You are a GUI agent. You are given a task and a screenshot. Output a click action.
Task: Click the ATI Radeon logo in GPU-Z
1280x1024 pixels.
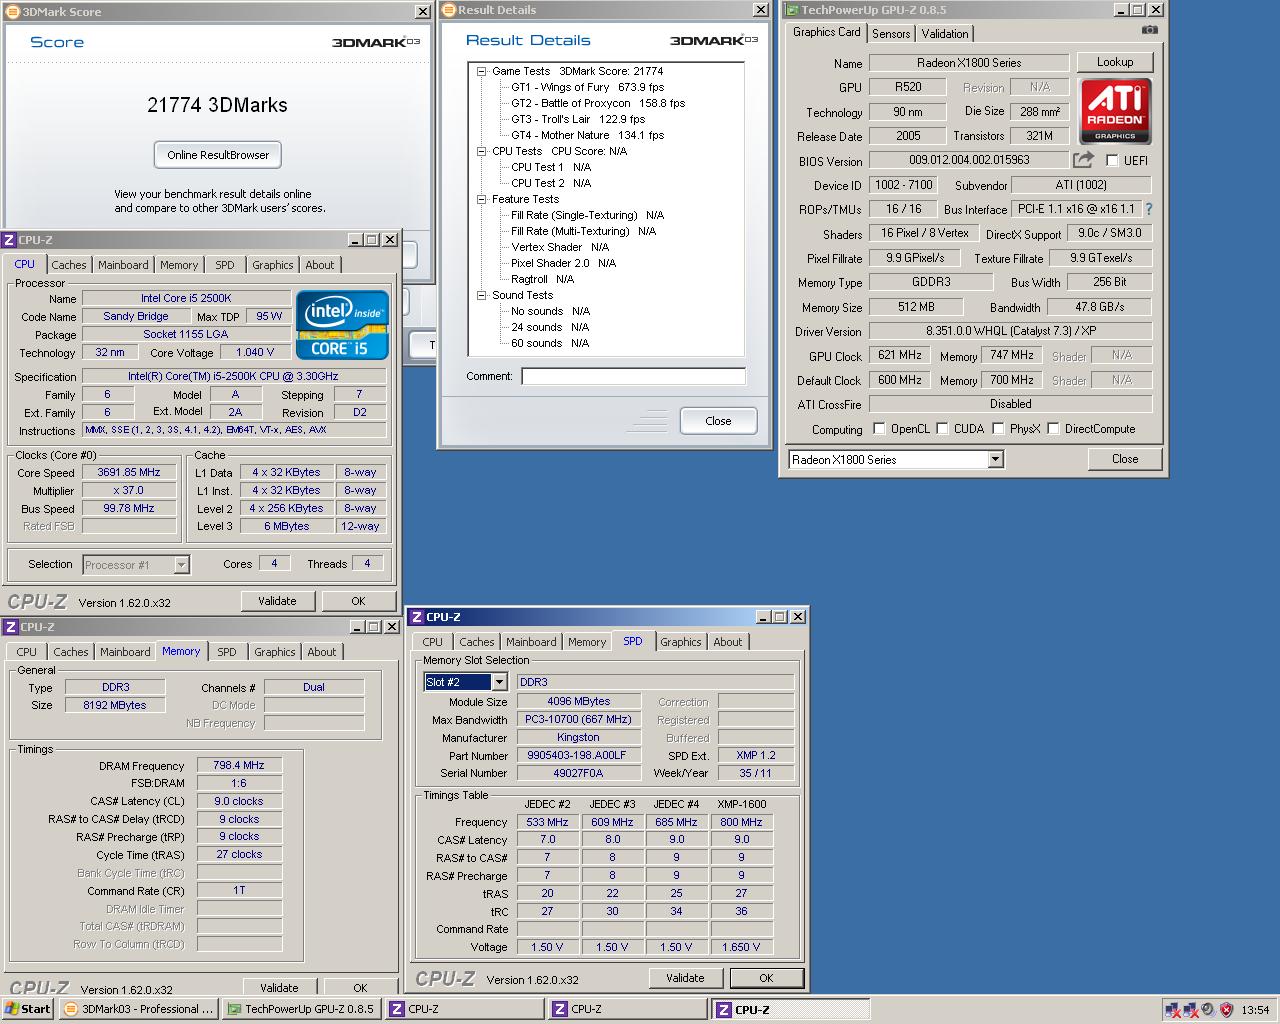coord(1115,111)
